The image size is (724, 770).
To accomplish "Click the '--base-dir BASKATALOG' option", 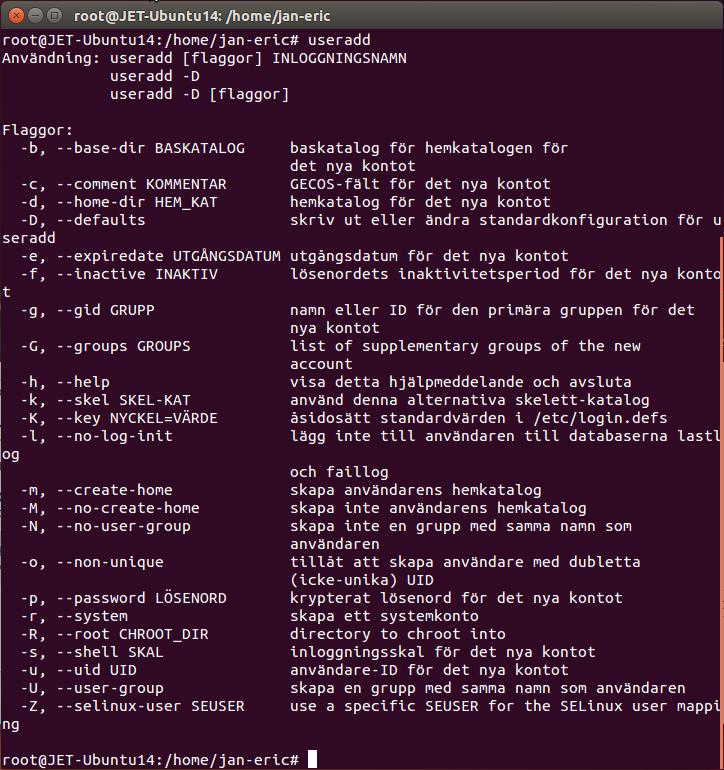I will pos(150,148).
